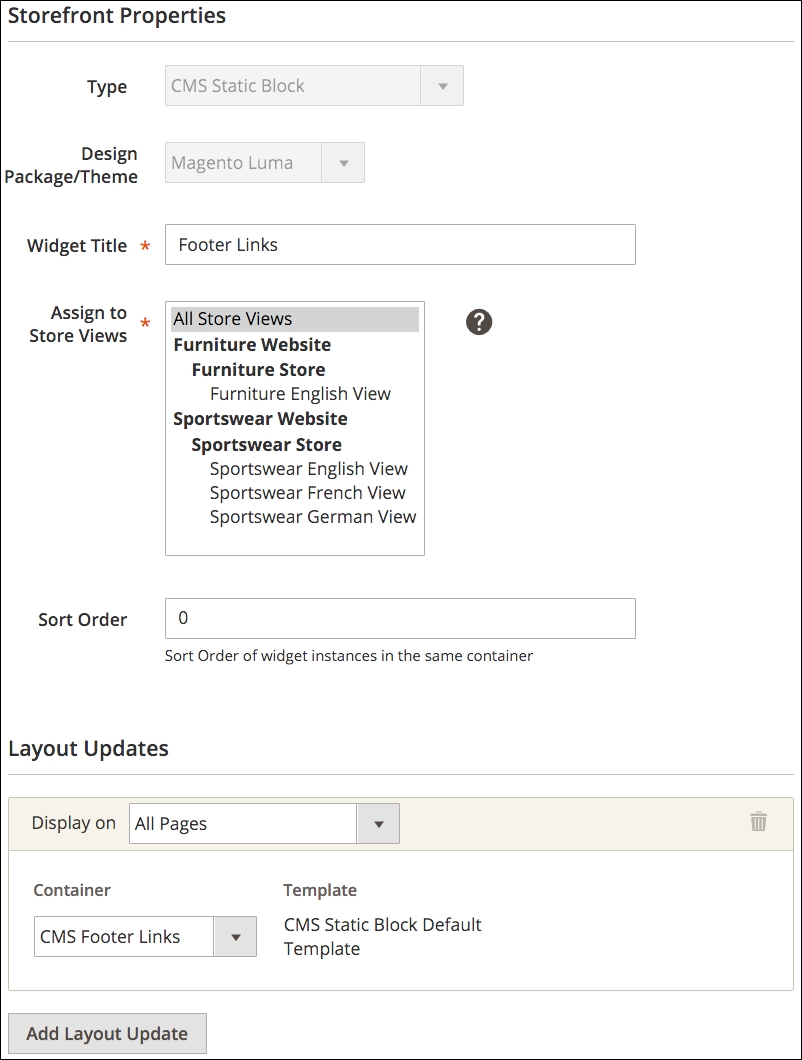Select Furniture Website store view
The image size is (802, 1060).
(251, 344)
